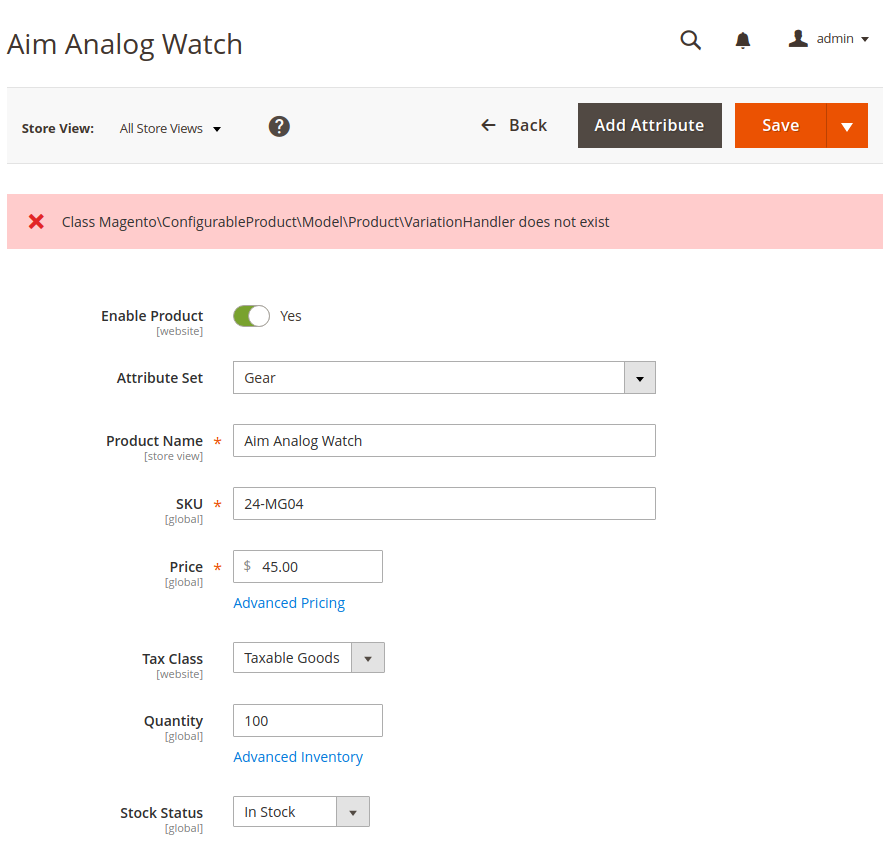
Task: Open the Advanced Pricing link
Action: (289, 603)
